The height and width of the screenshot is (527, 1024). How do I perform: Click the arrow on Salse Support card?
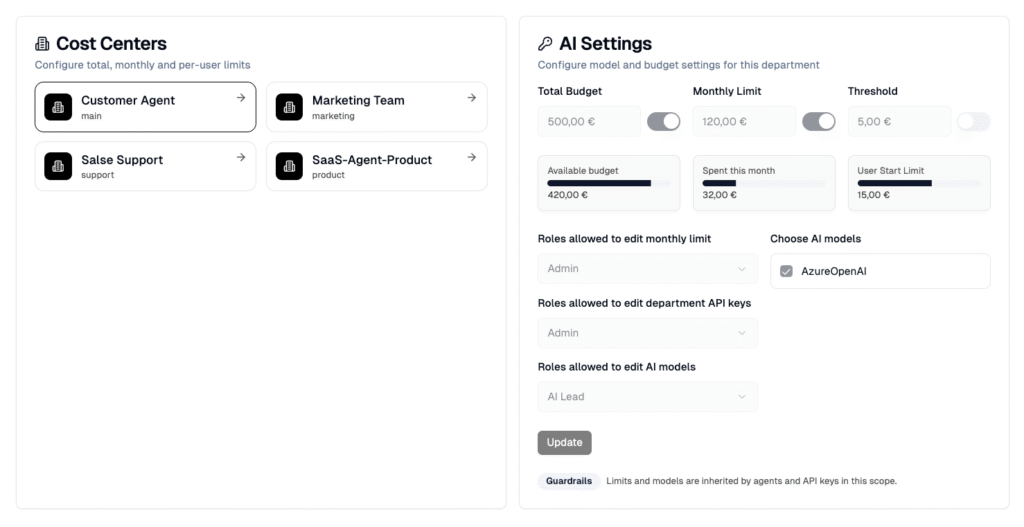pyautogui.click(x=241, y=157)
